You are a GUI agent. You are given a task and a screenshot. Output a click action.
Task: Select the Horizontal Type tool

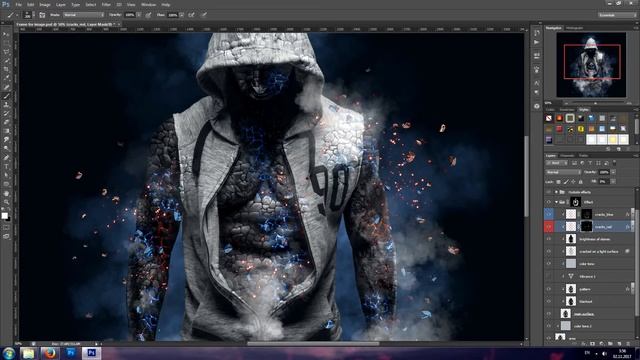(x=6, y=166)
